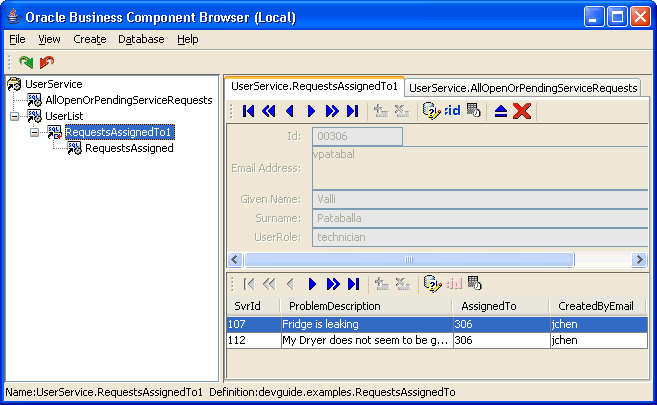Viewport: 657px width, 405px height.
Task: Click delete row icon in lower toolbar
Action: (x=403, y=284)
